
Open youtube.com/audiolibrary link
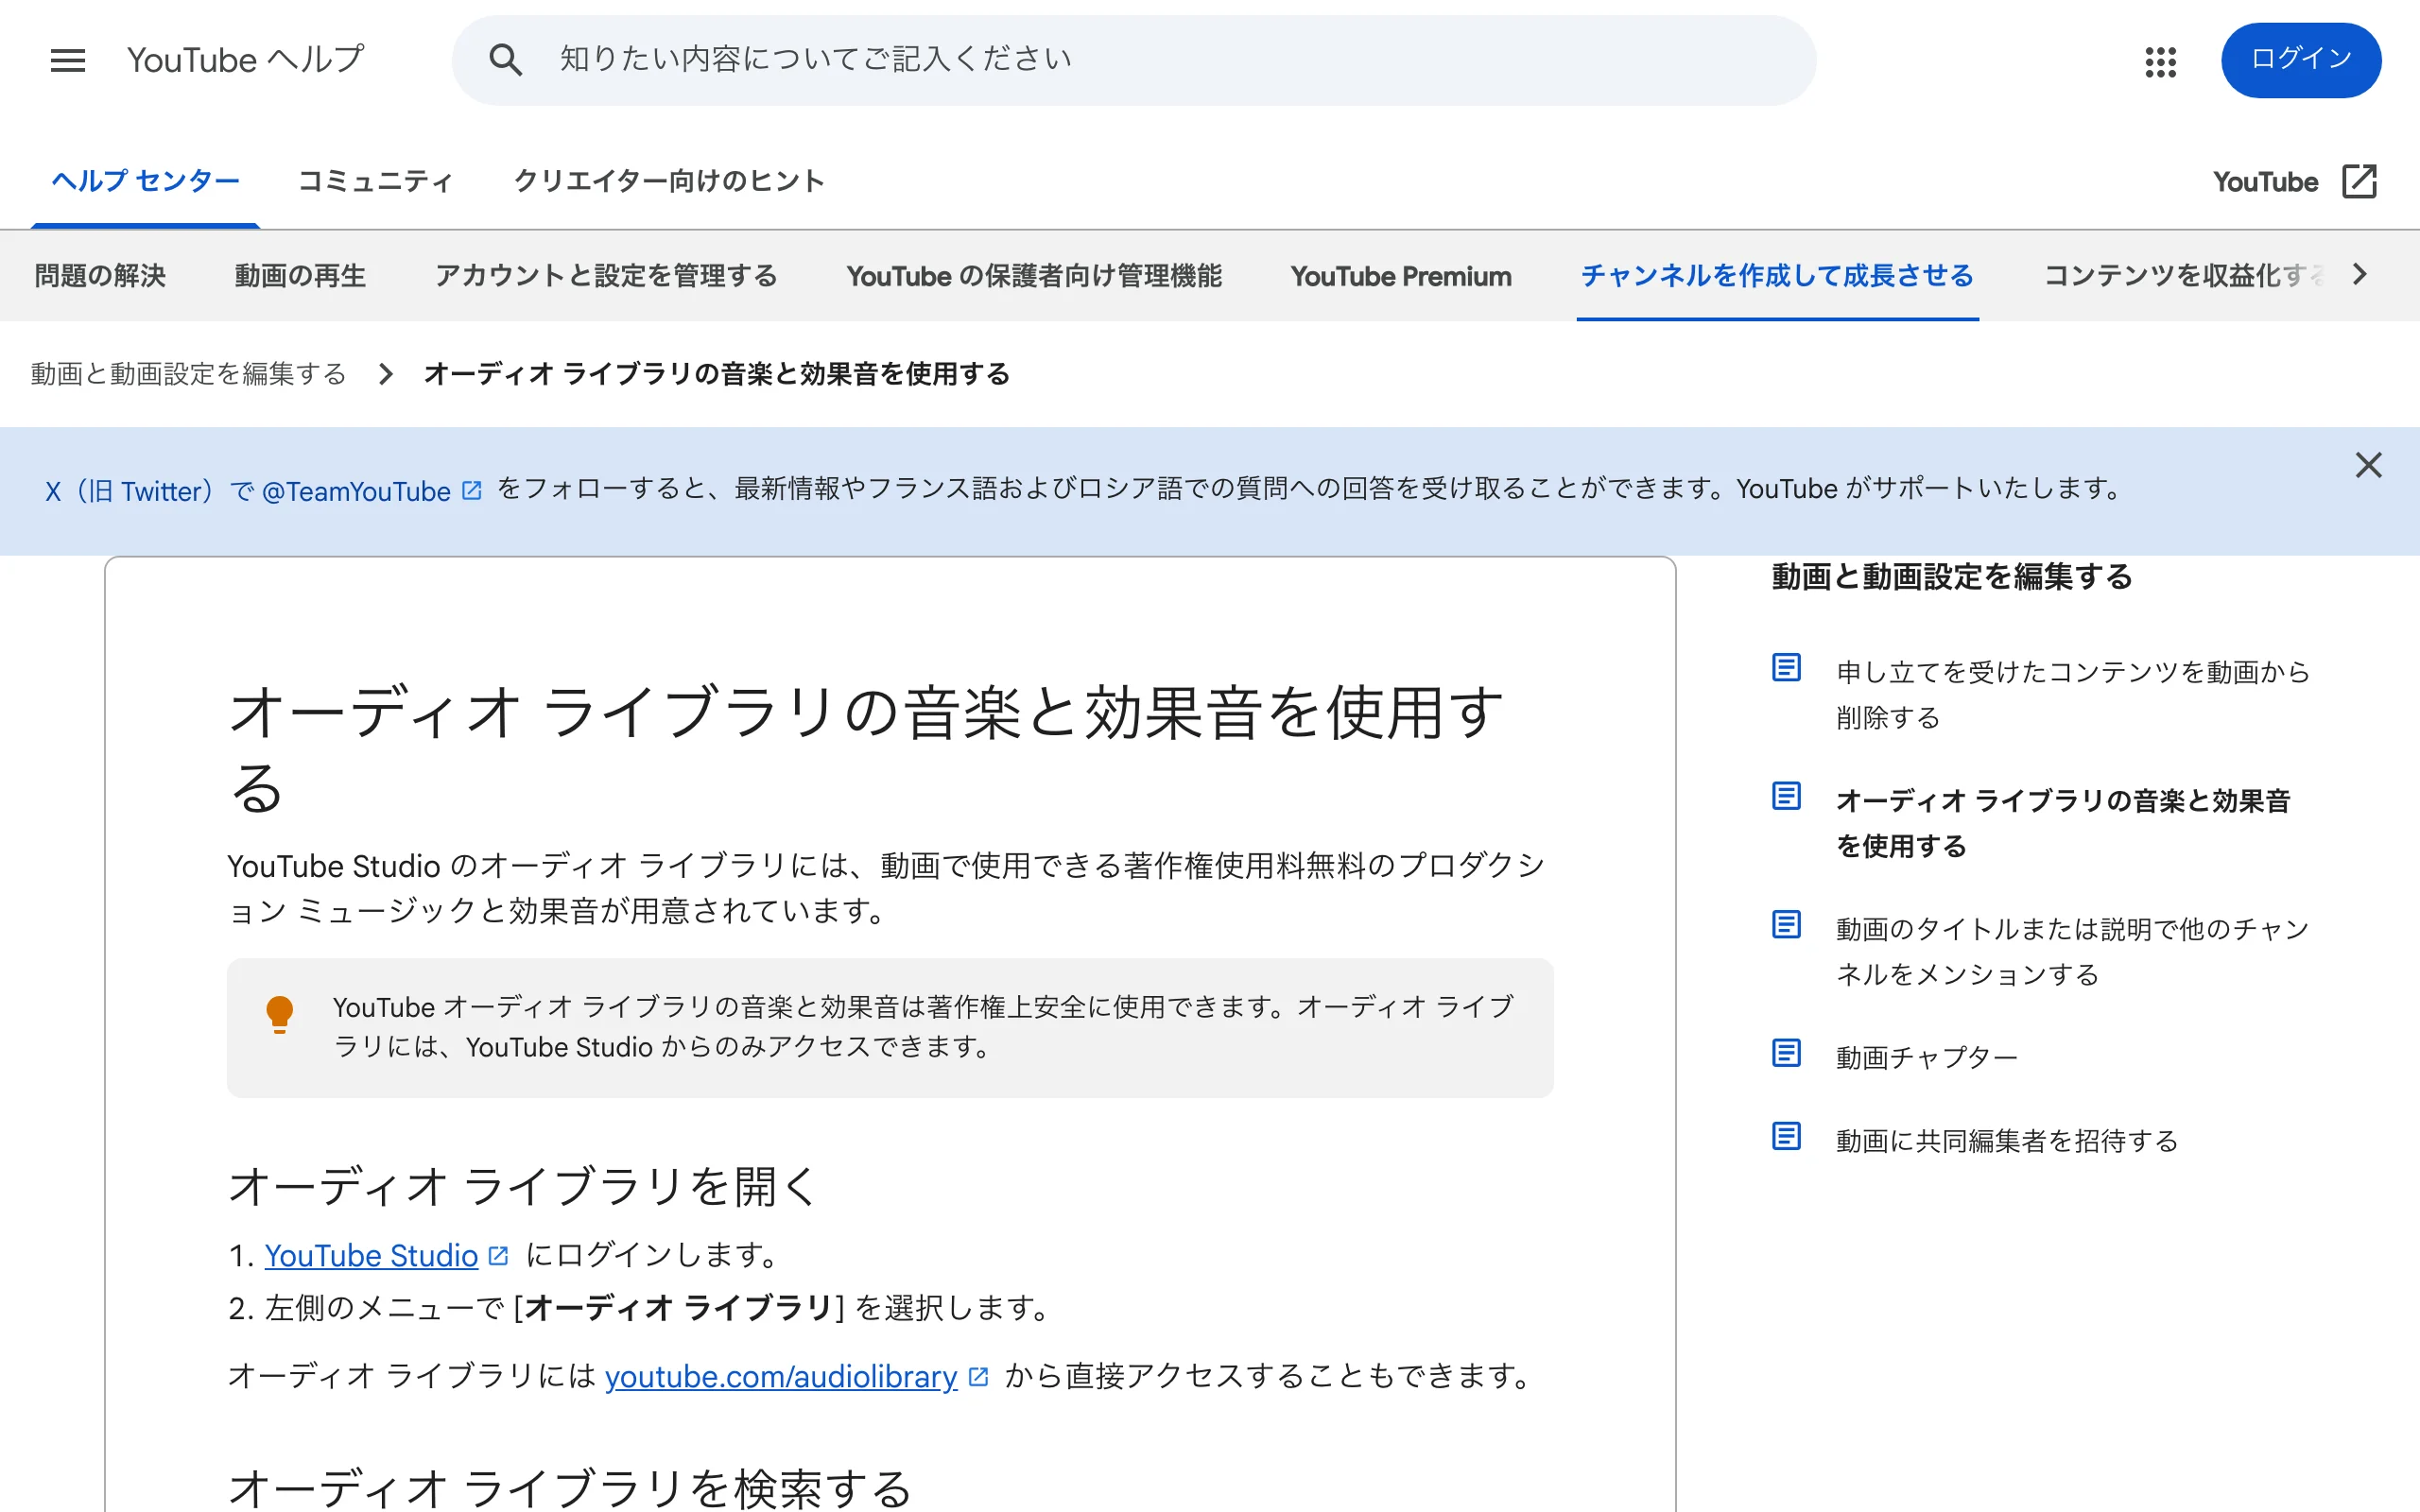coord(781,1376)
